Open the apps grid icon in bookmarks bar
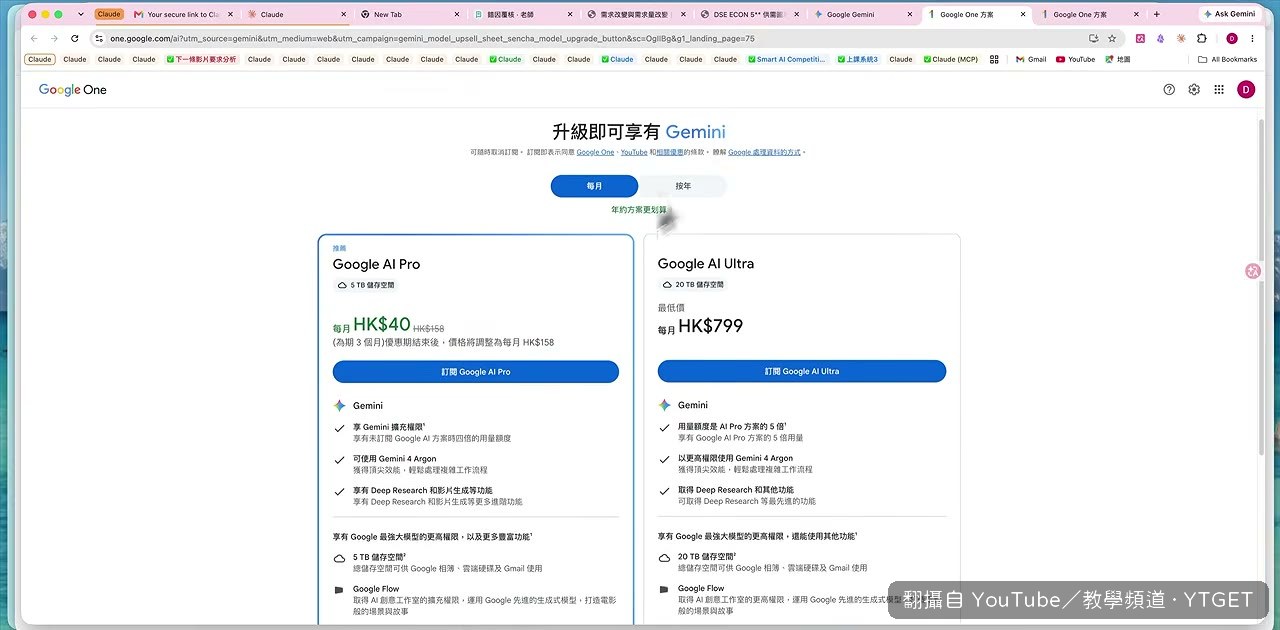 [x=994, y=59]
